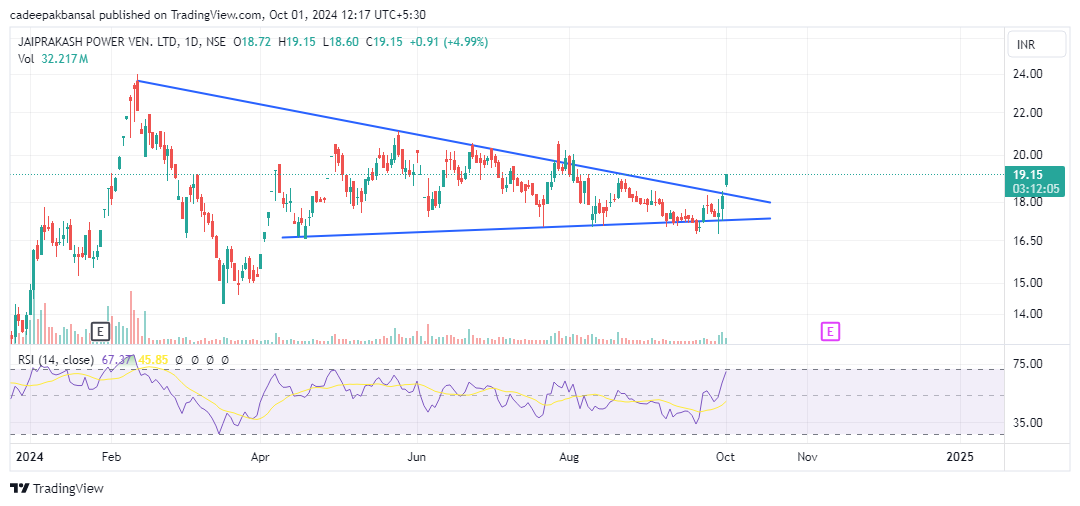The height and width of the screenshot is (506, 1080).
Task: Click the Feb time axis label
Action: click(x=112, y=456)
